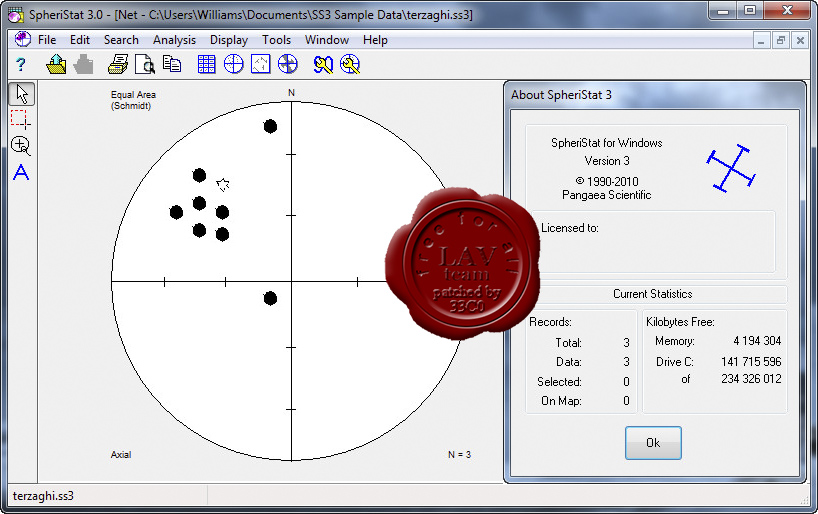
Task: Click the "© 1990-2010" copyright text
Action: pos(607,182)
